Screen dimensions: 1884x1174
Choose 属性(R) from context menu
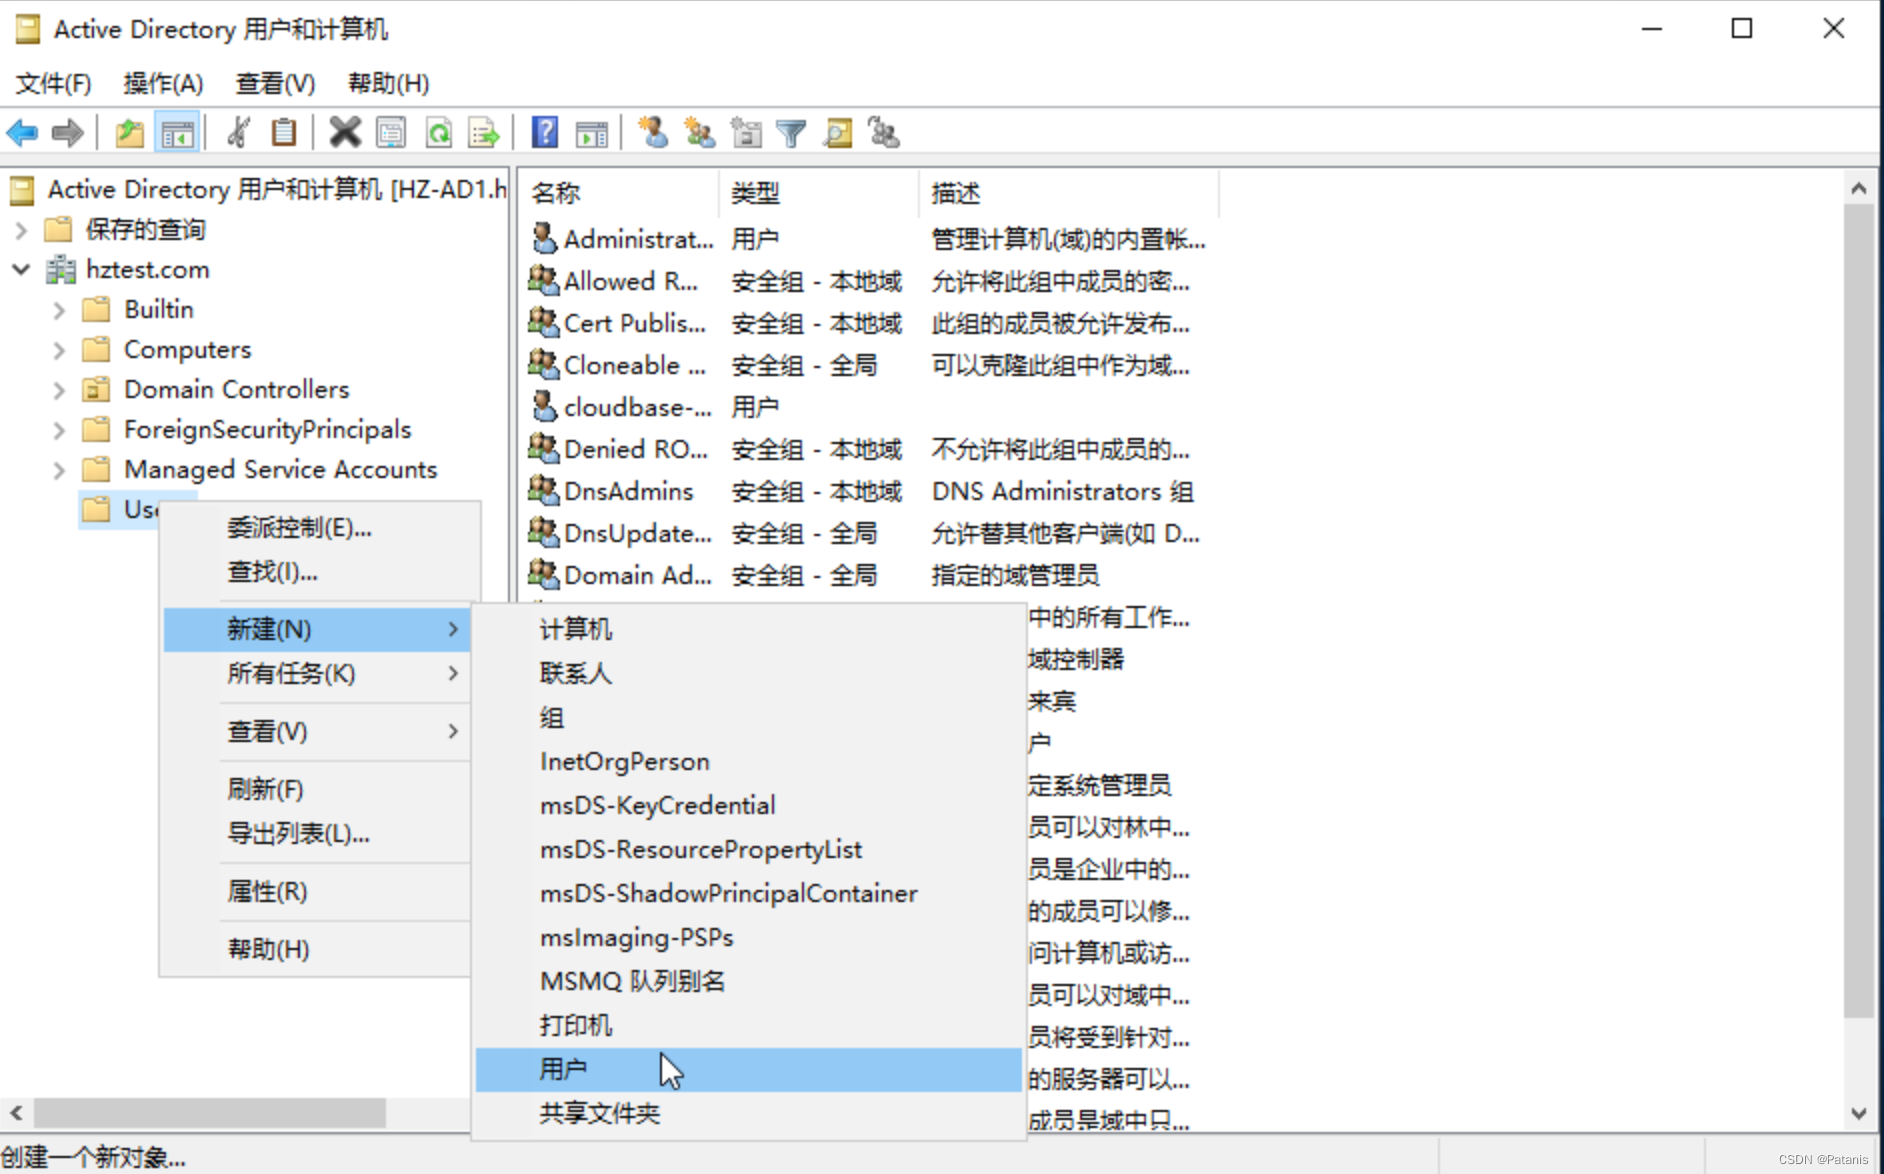(x=317, y=891)
